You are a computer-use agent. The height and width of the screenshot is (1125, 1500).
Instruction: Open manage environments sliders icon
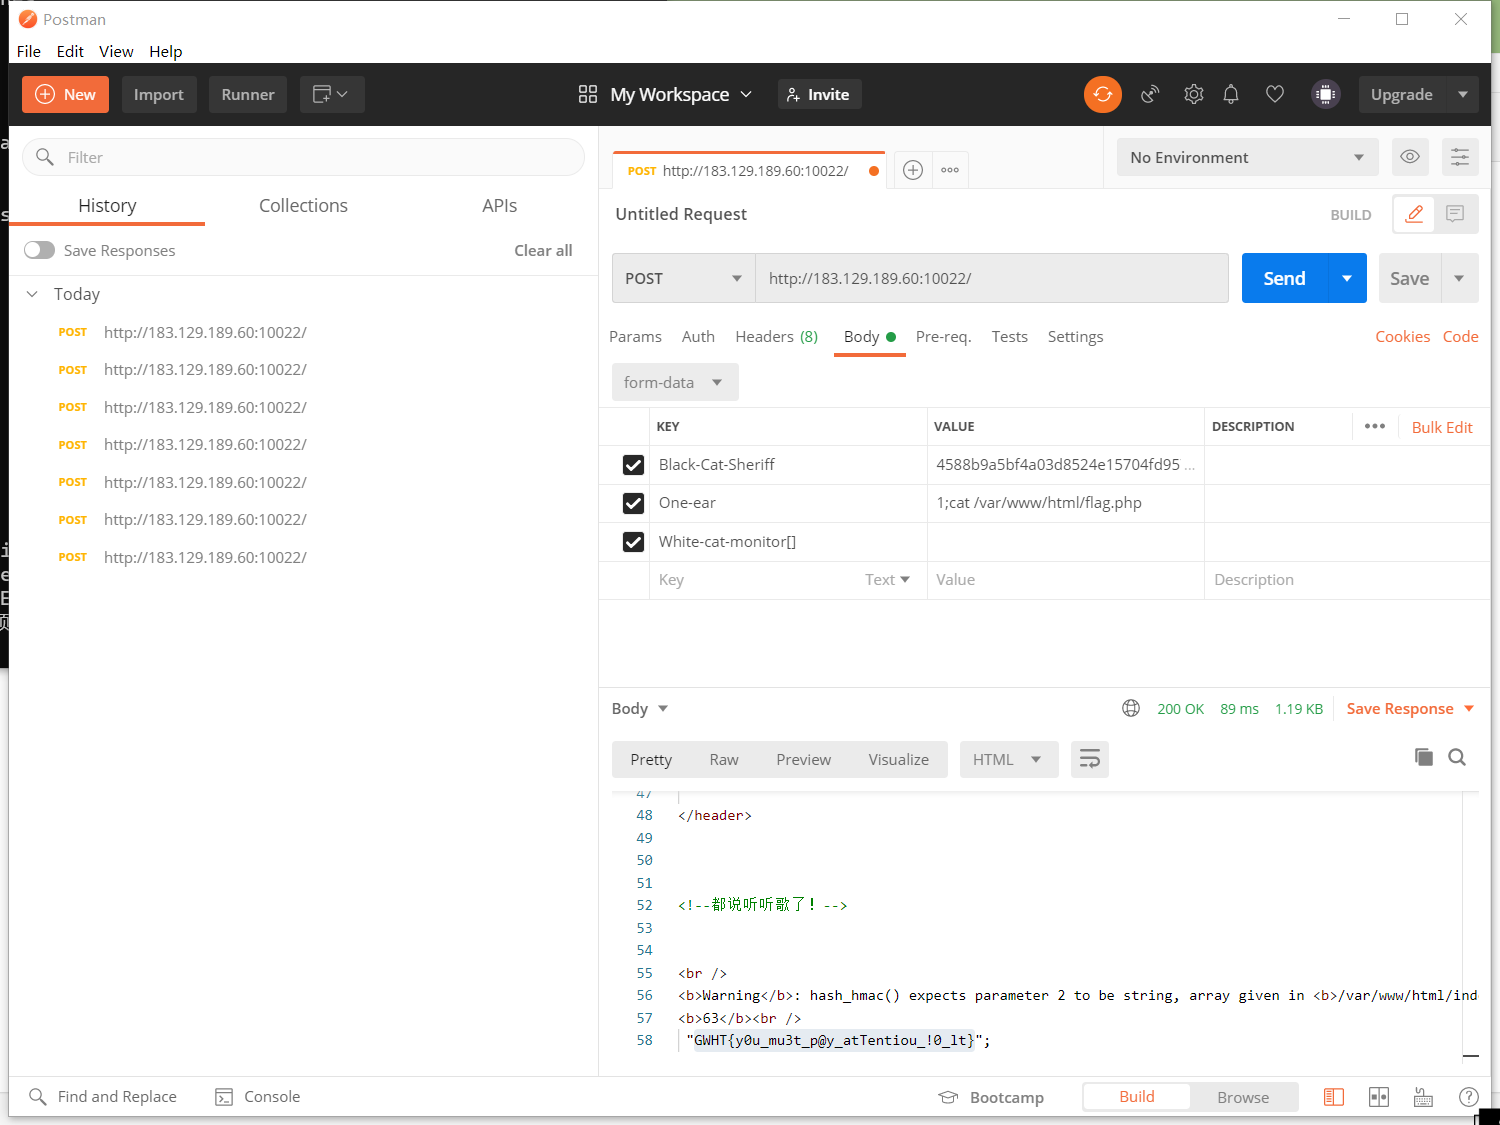click(x=1460, y=157)
